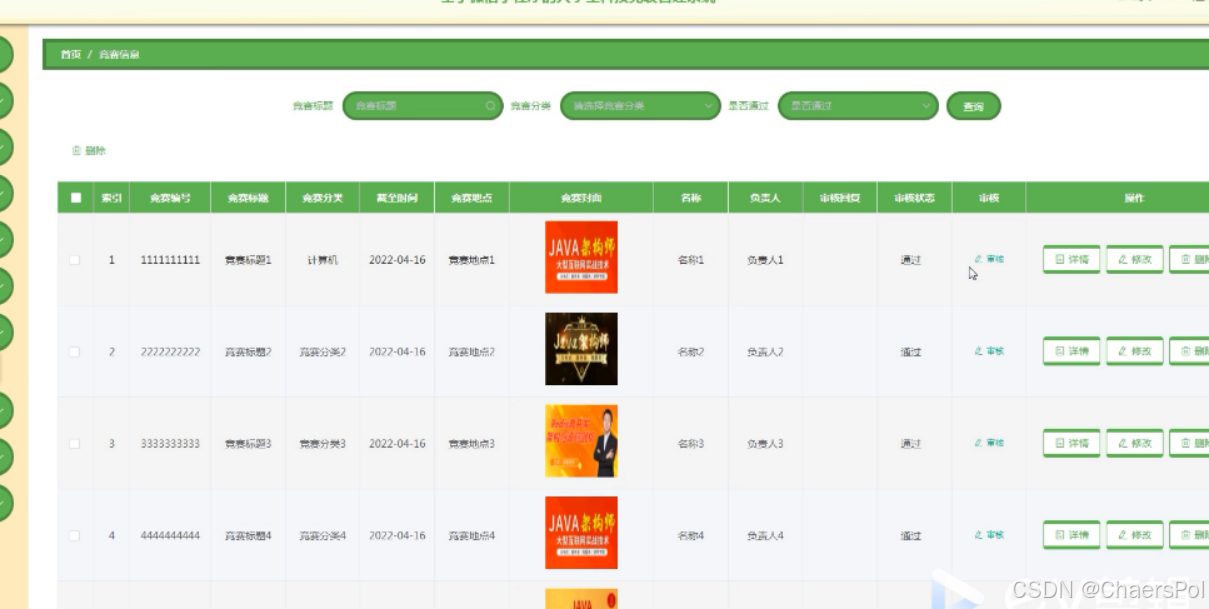Click 修改 for row 竞赛标题2
1209x609 pixels.
(1134, 351)
